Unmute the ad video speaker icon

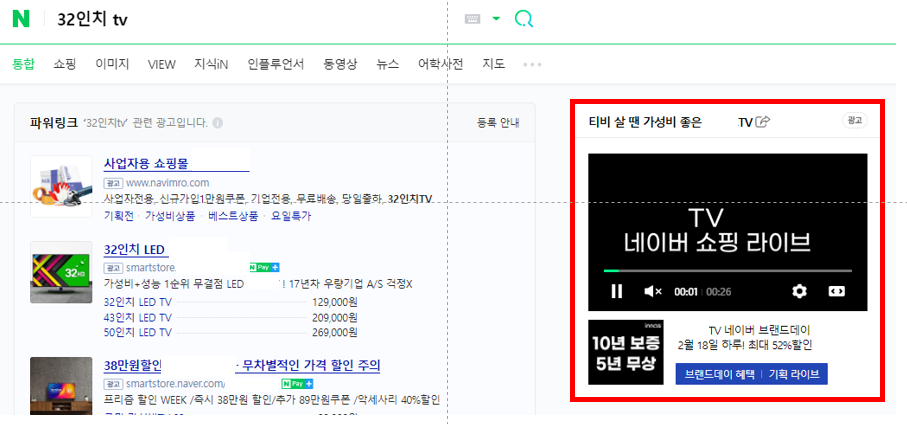pos(652,292)
